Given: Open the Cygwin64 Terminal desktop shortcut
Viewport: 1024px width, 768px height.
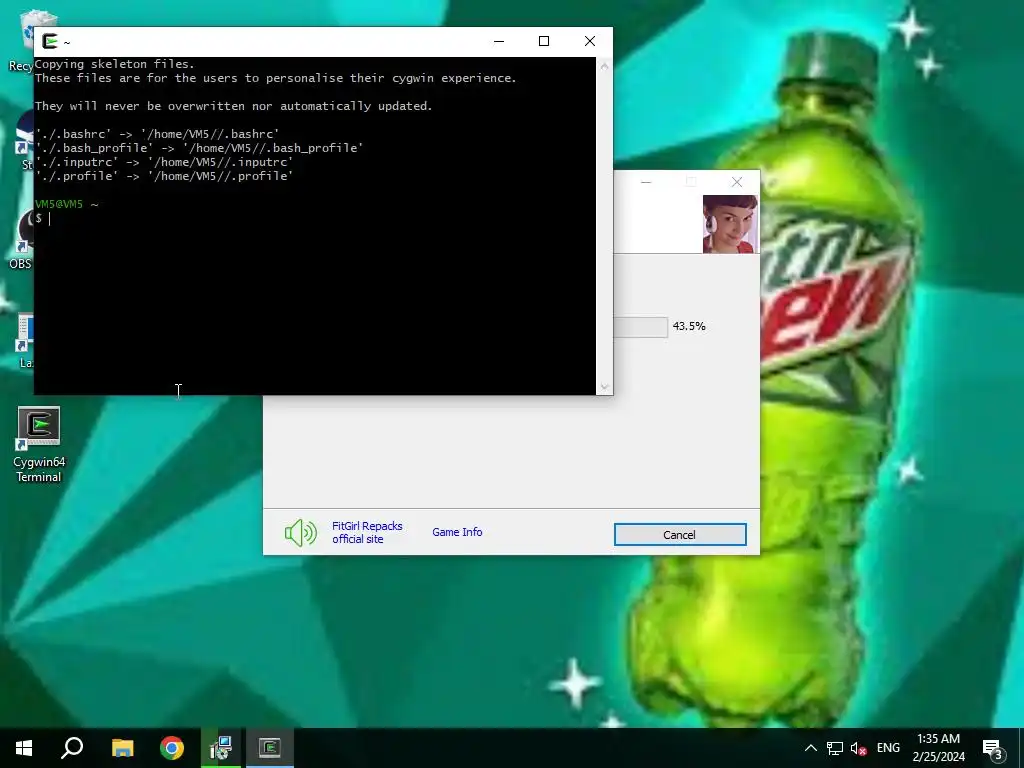Looking at the screenshot, I should tap(39, 444).
